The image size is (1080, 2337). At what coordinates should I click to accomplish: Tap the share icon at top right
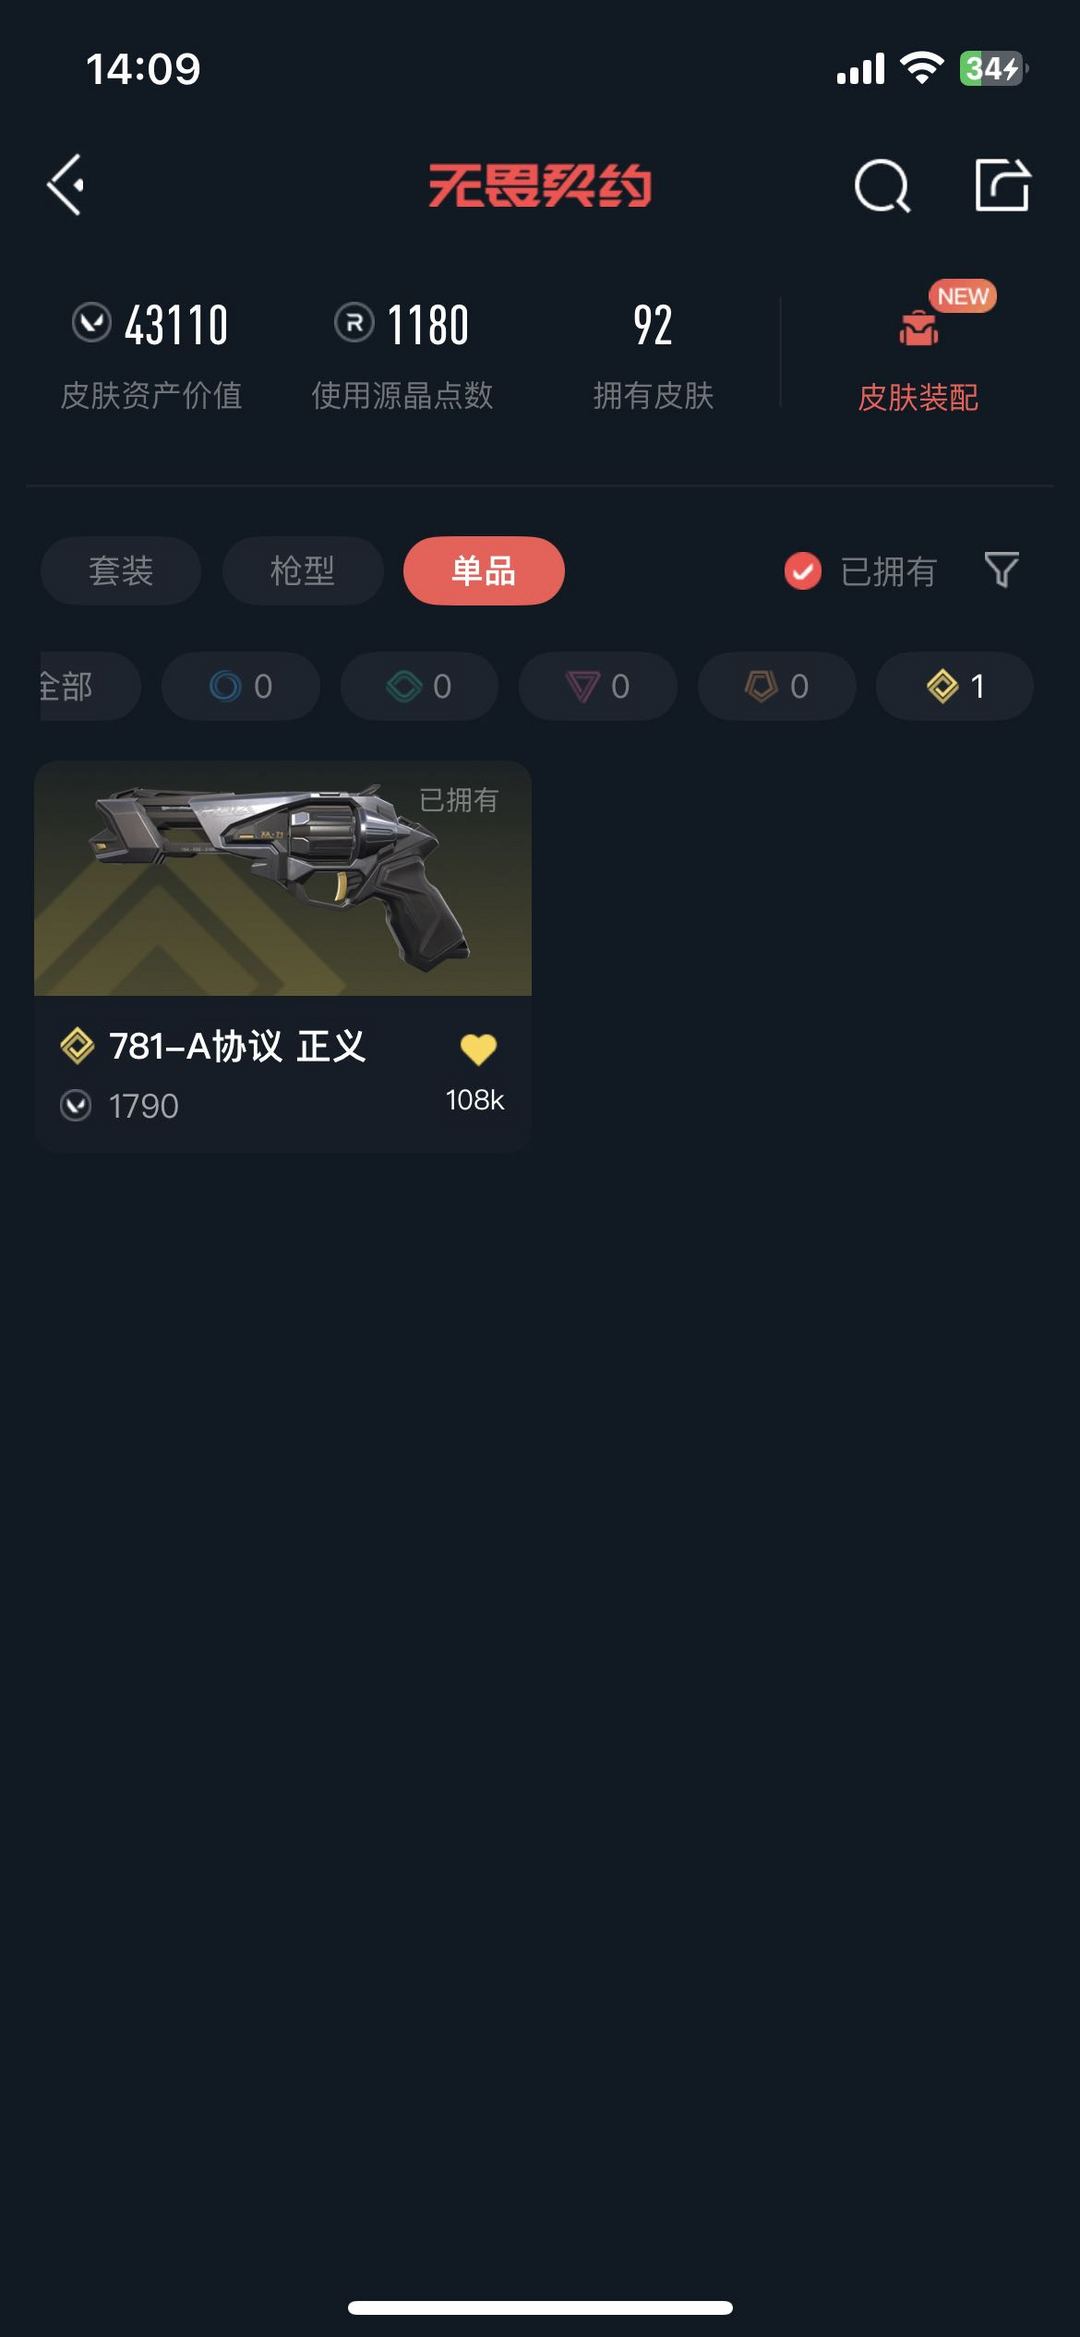(x=1002, y=185)
